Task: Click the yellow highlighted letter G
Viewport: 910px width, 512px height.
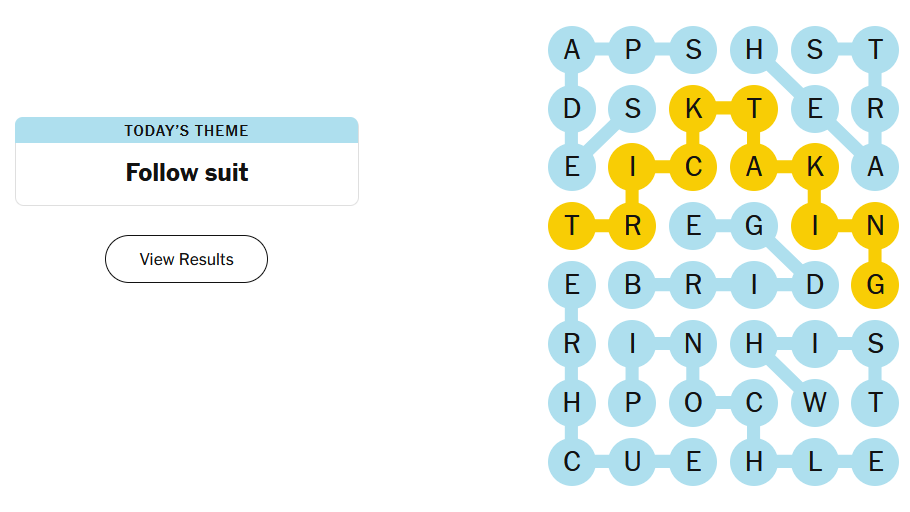Action: (x=875, y=285)
